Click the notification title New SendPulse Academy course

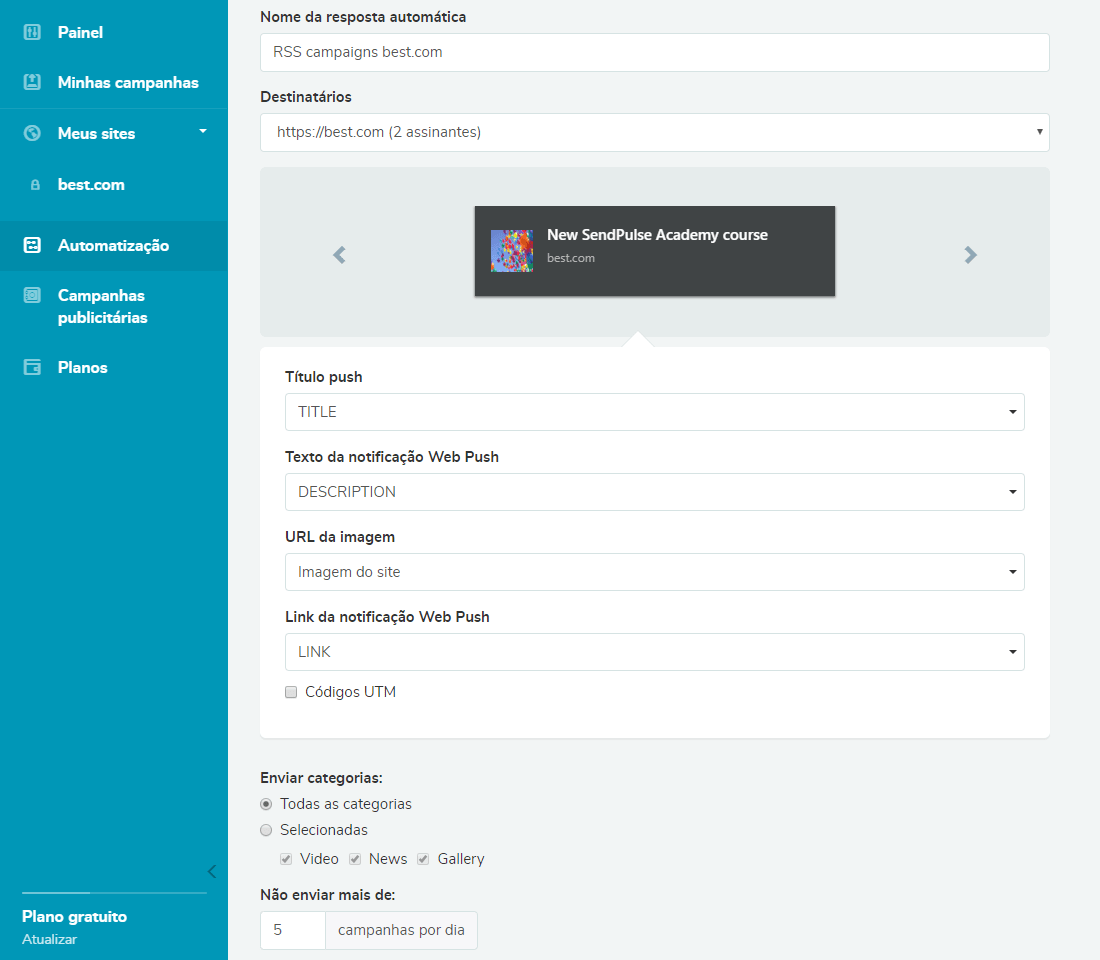pos(657,235)
